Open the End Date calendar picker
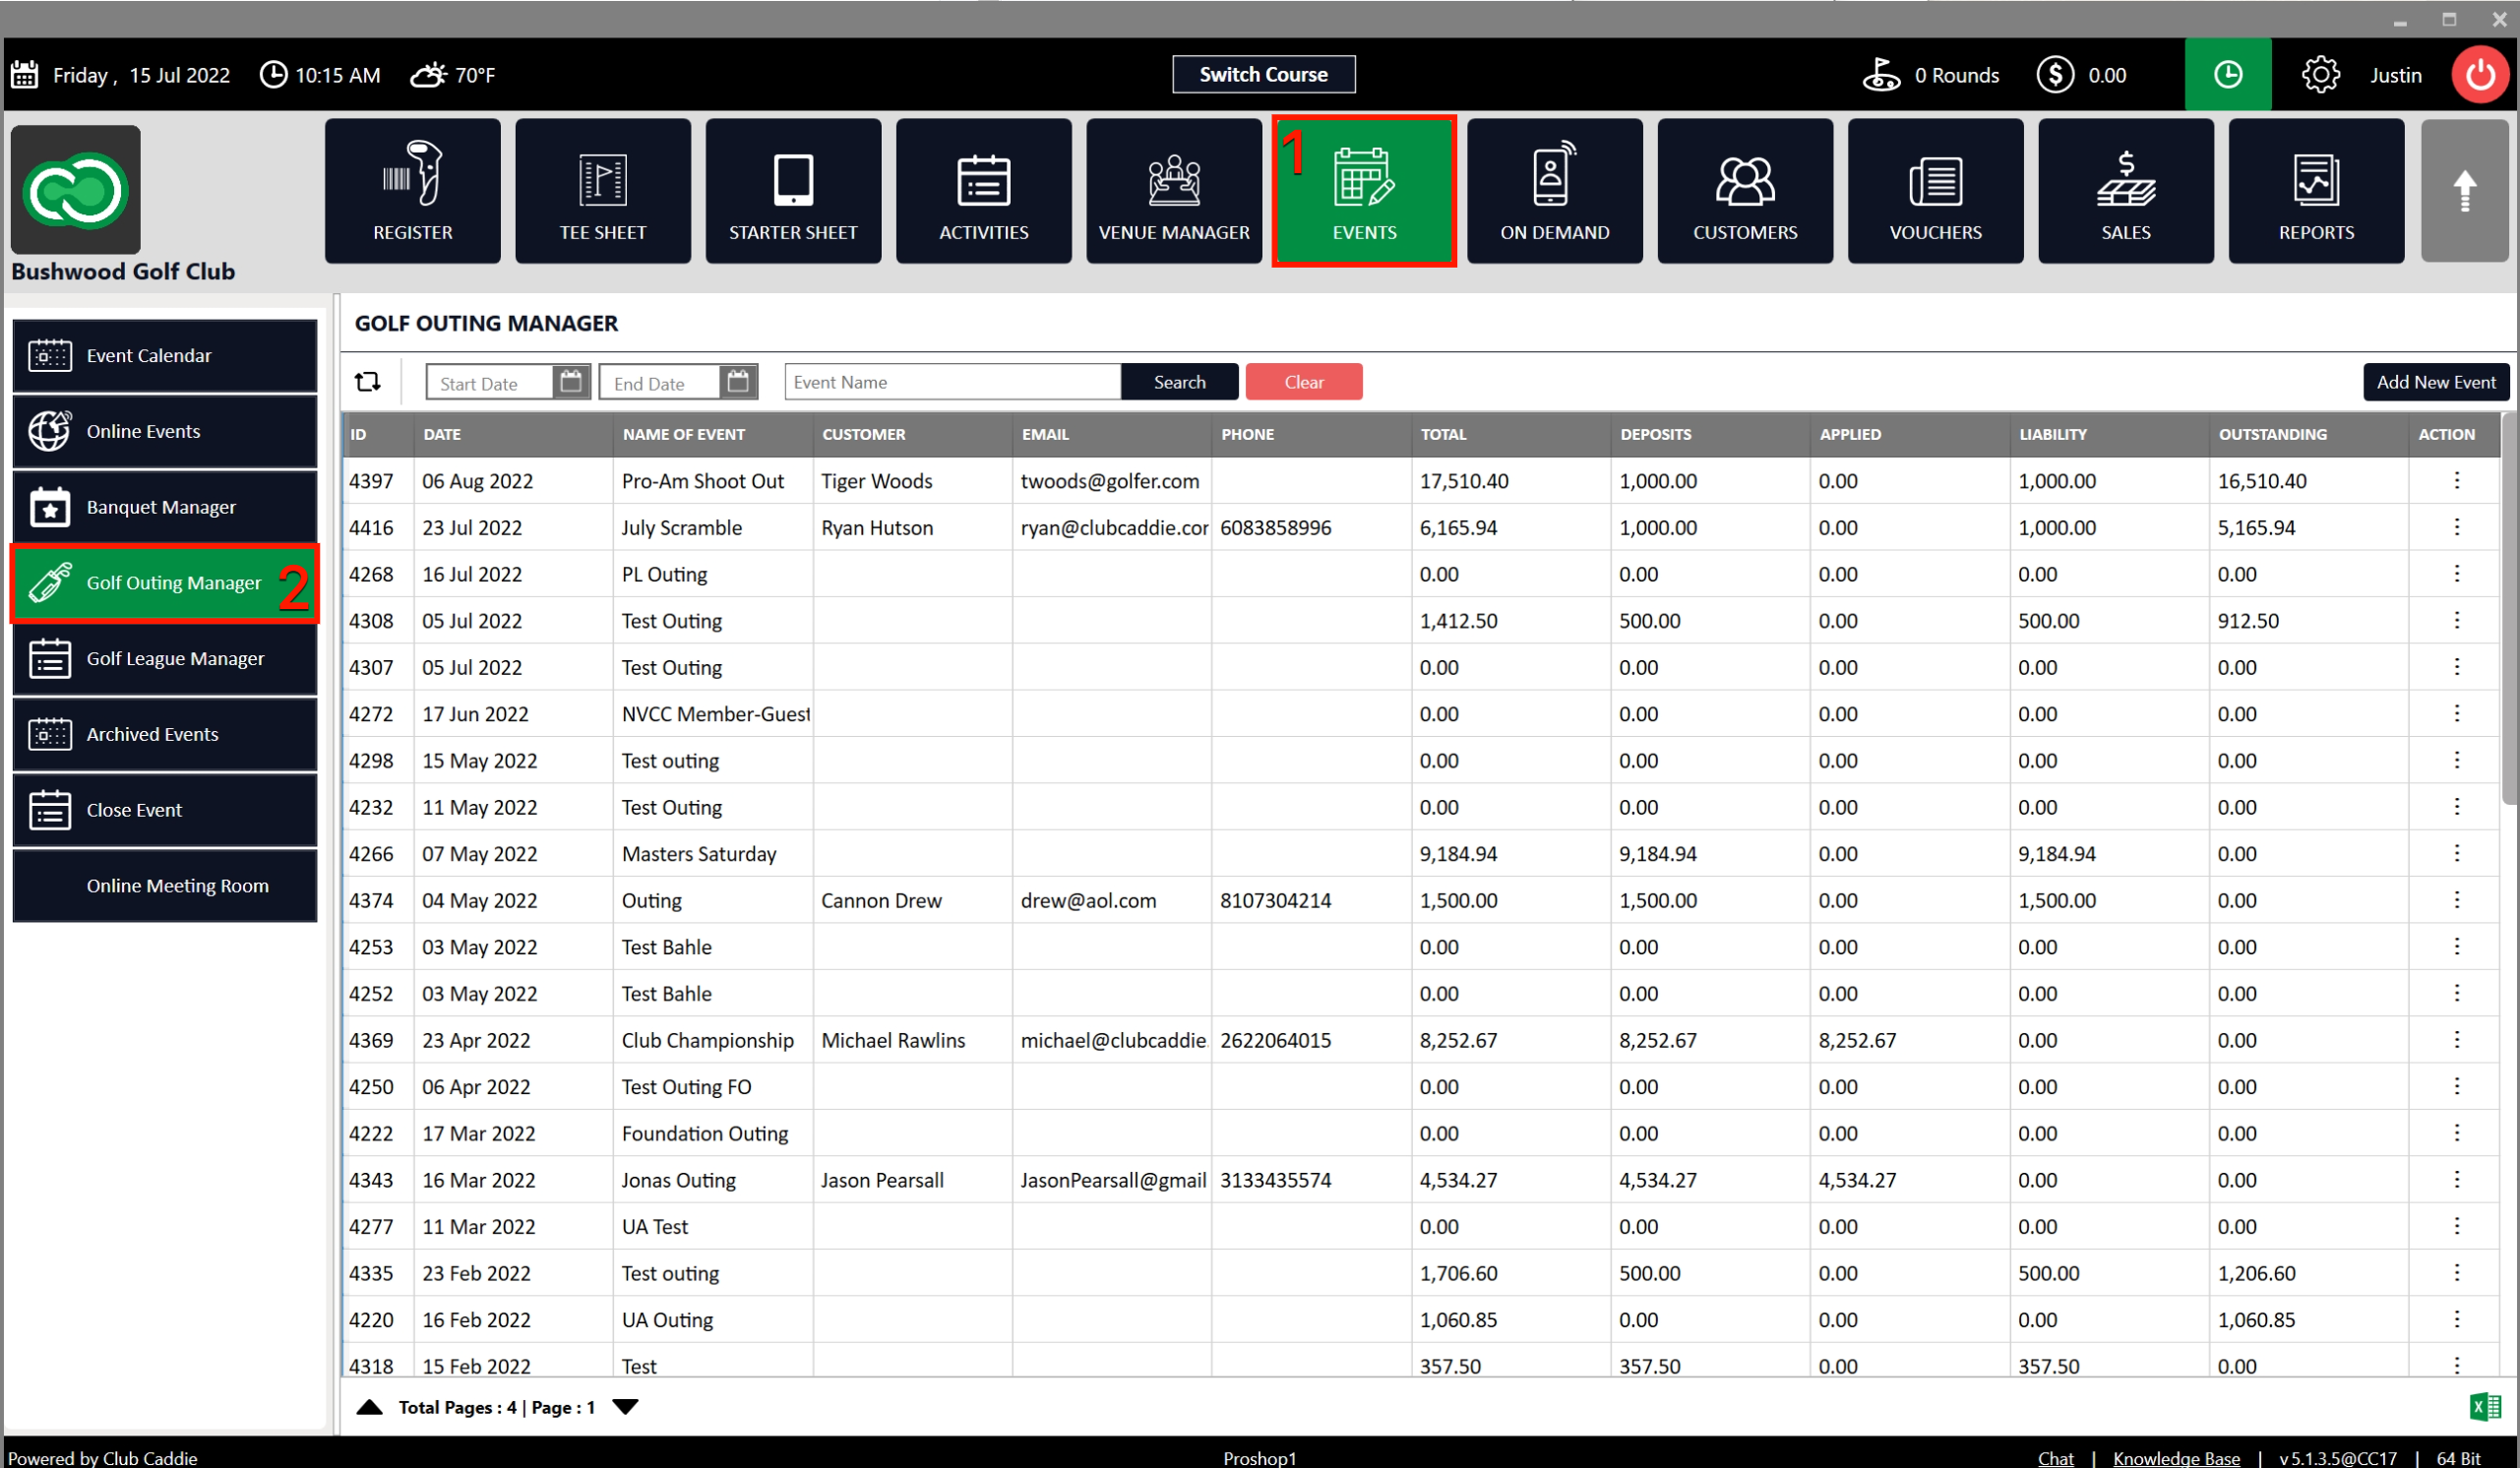 tap(737, 382)
